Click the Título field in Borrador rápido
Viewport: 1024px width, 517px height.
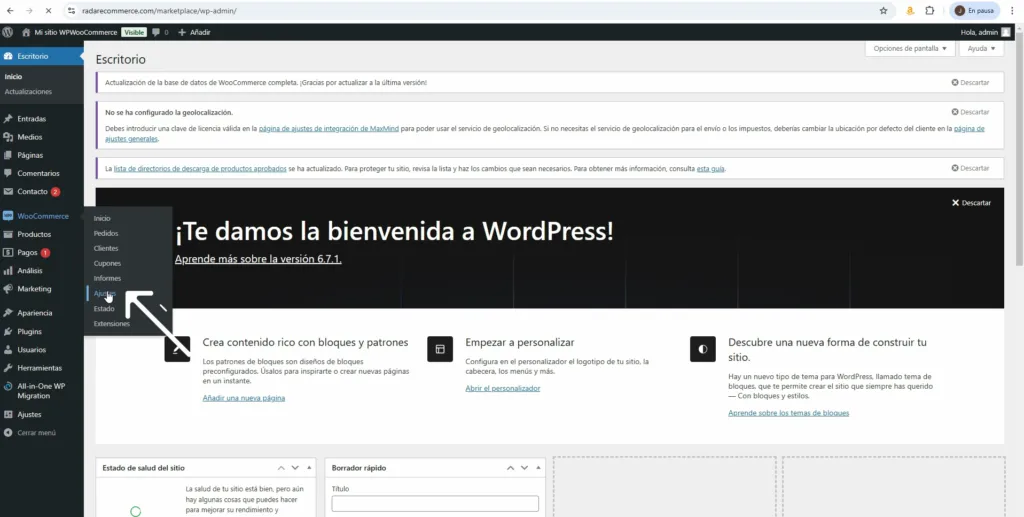pos(435,504)
